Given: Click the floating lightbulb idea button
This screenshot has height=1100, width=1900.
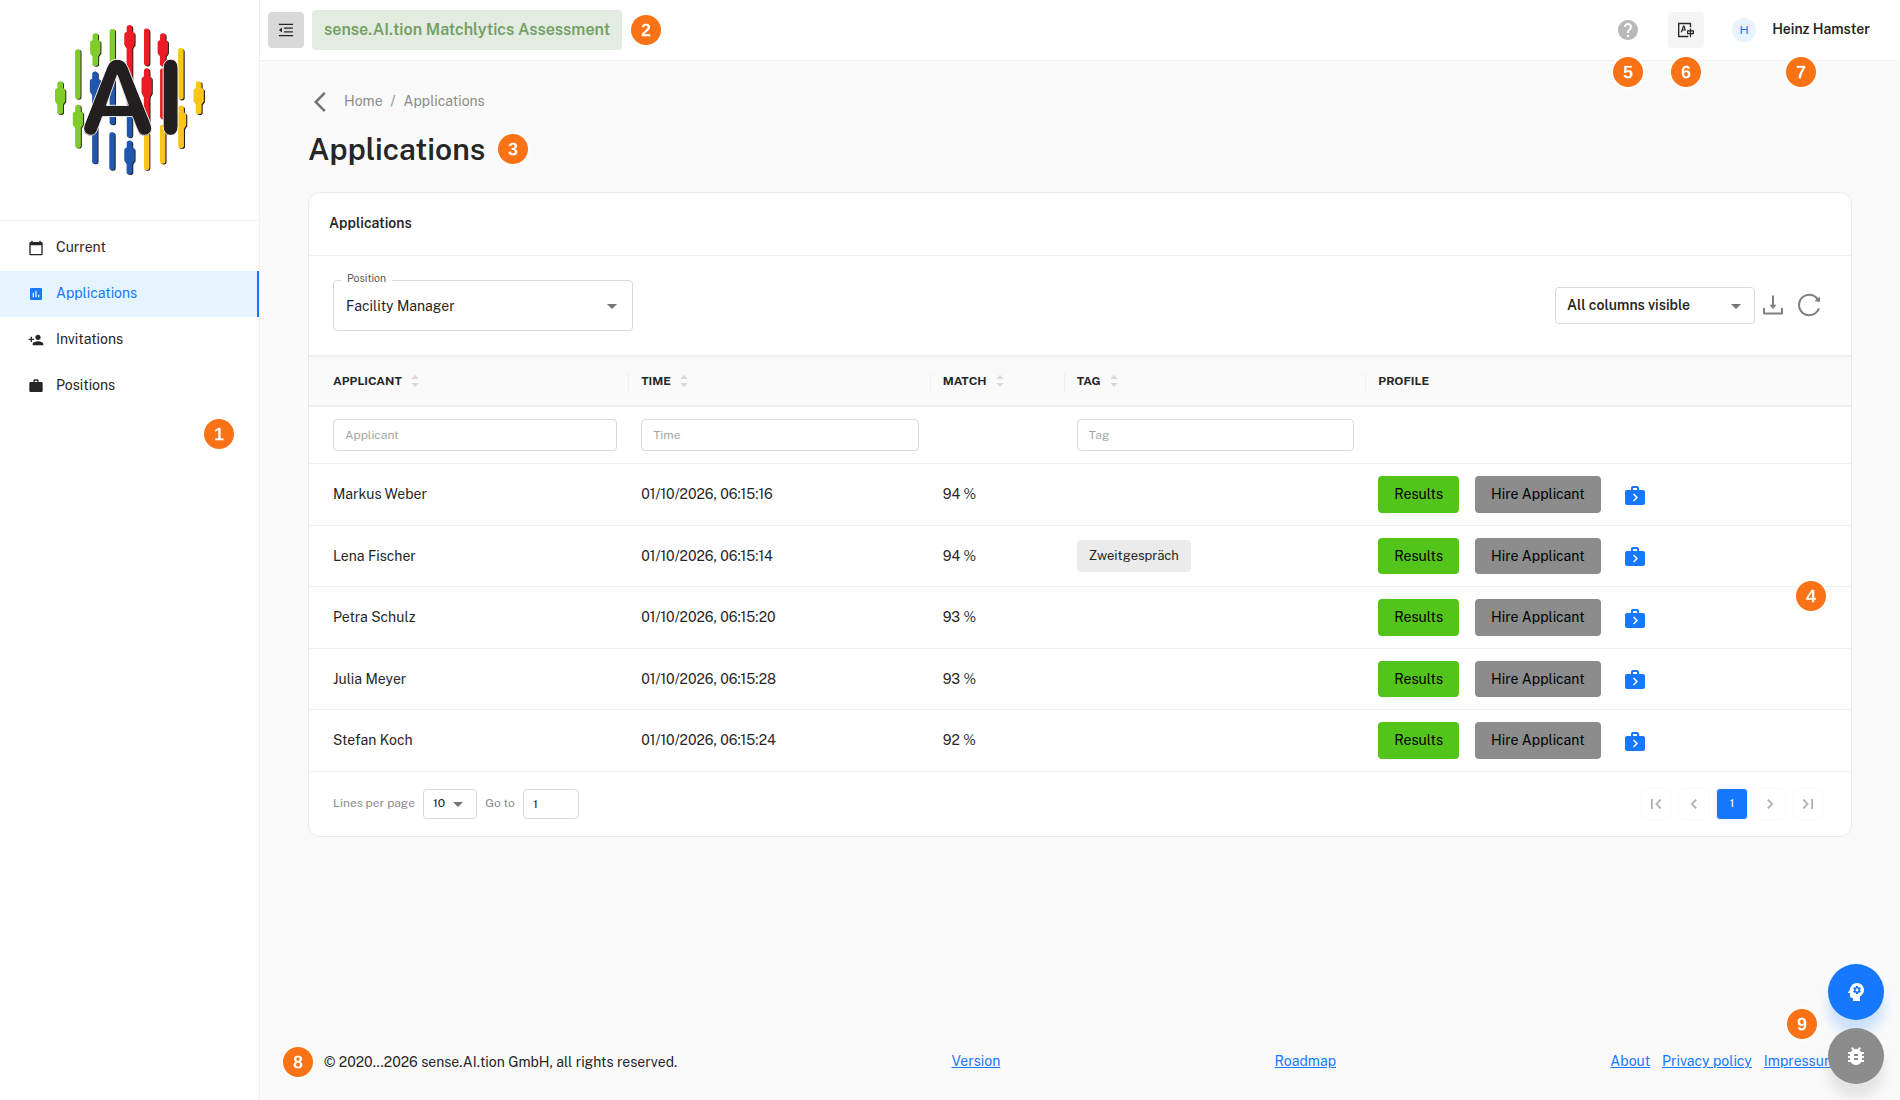Looking at the screenshot, I should click(1856, 992).
